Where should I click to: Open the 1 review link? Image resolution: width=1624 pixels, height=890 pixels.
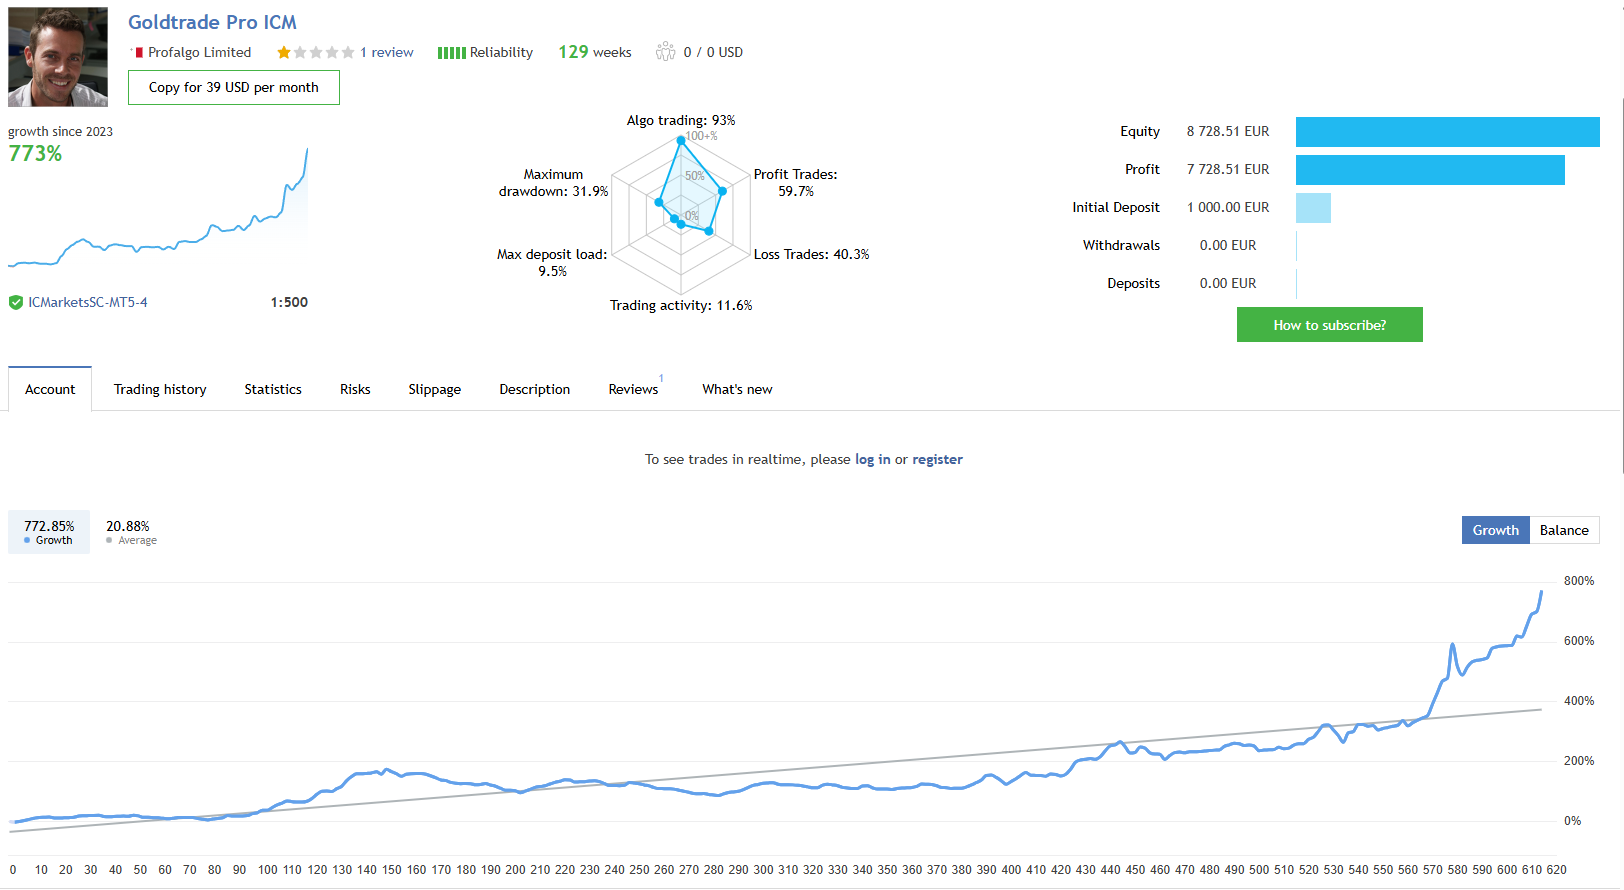(386, 52)
